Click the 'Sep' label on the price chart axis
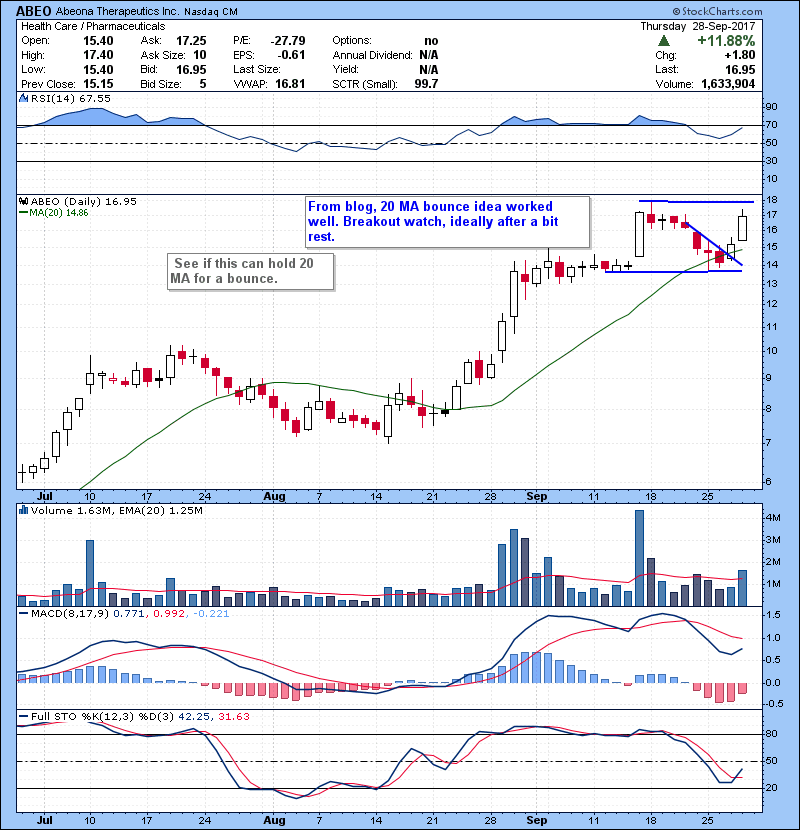This screenshot has height=830, width=800. [x=536, y=497]
